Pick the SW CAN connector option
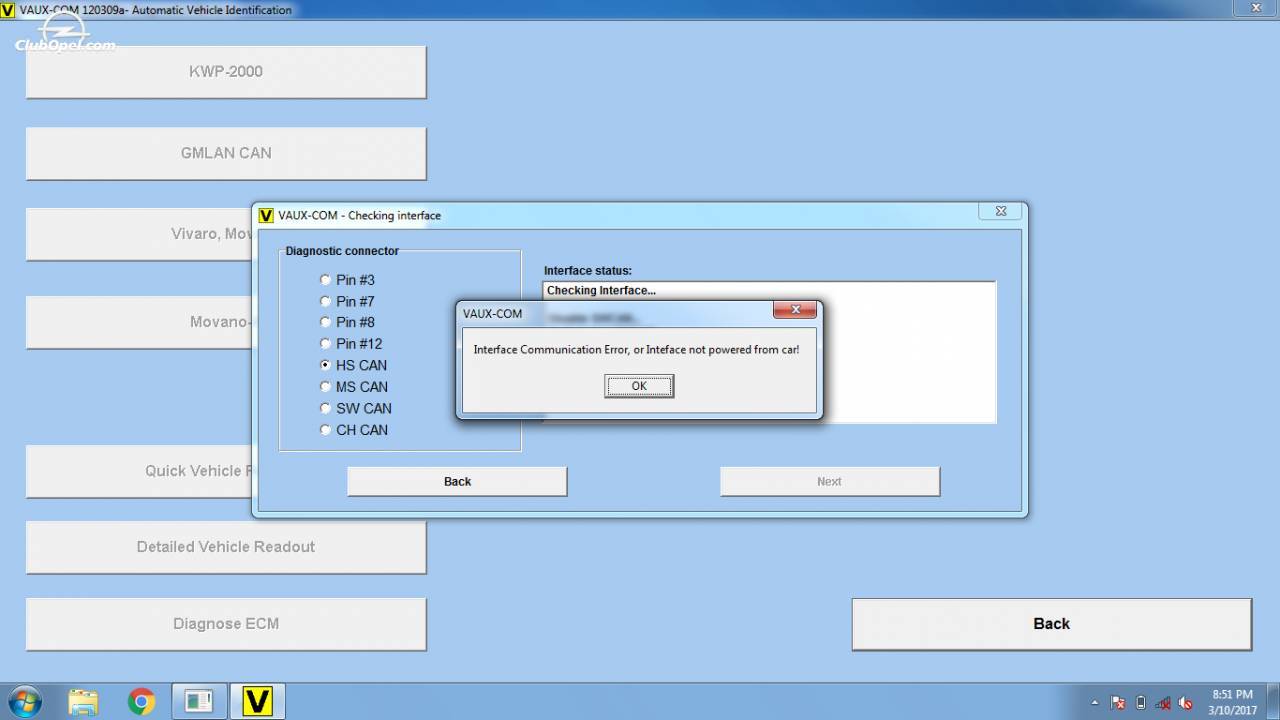Image resolution: width=1280 pixels, height=720 pixels. pos(325,408)
